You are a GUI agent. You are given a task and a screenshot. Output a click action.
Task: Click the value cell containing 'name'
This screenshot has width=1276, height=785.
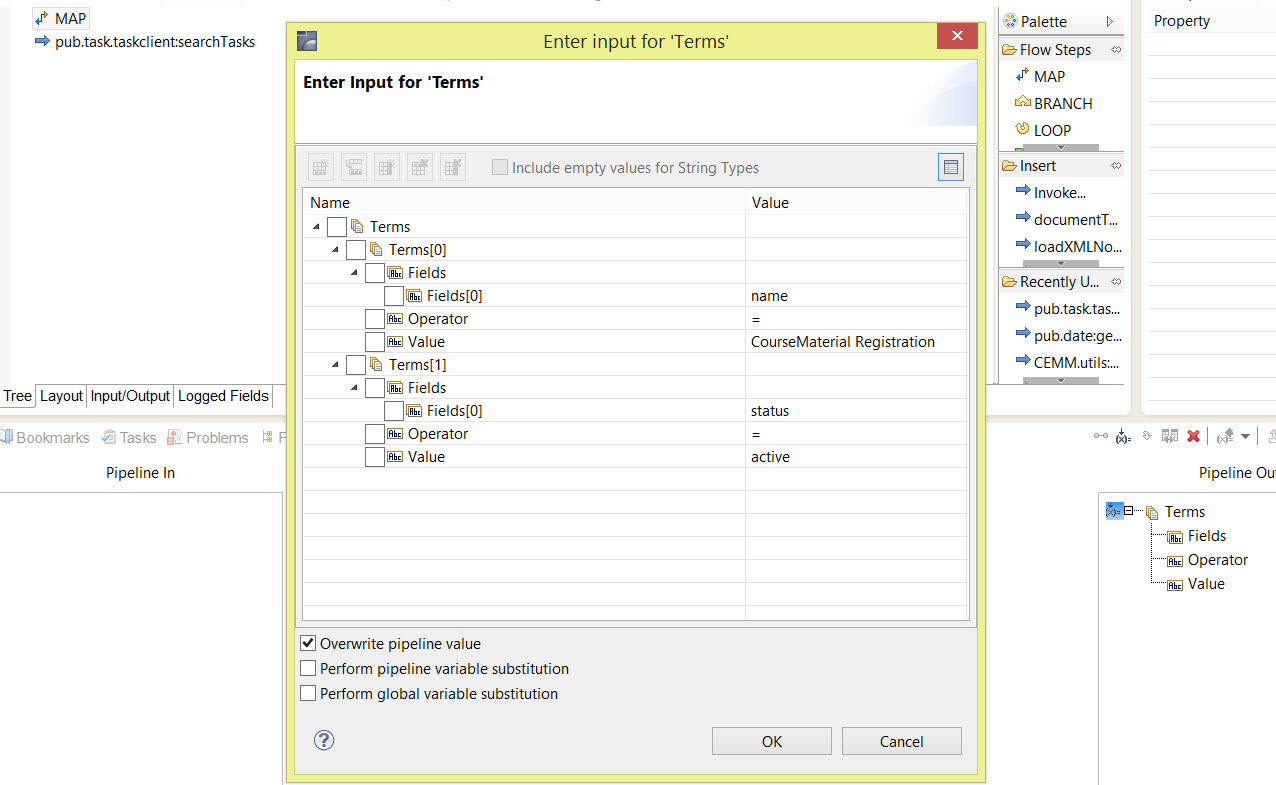click(857, 296)
